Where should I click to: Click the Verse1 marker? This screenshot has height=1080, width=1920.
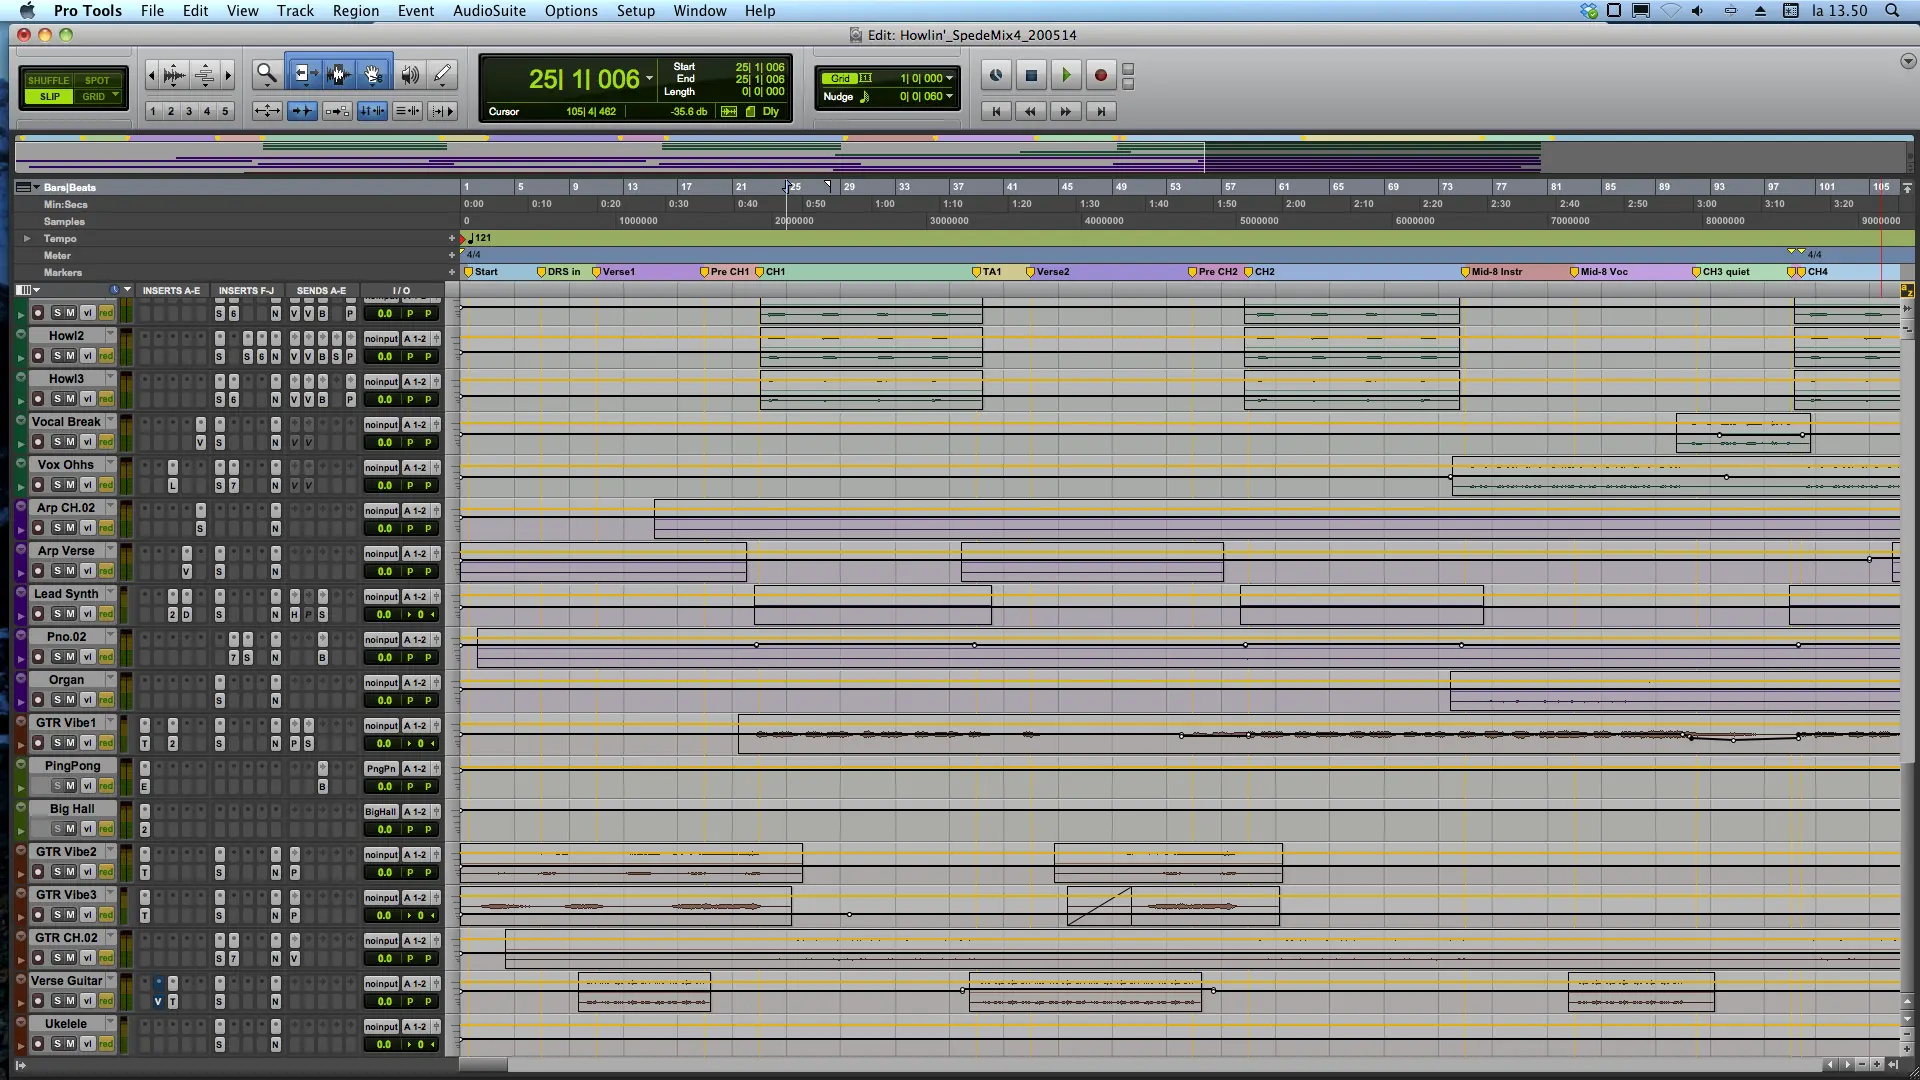coord(613,272)
